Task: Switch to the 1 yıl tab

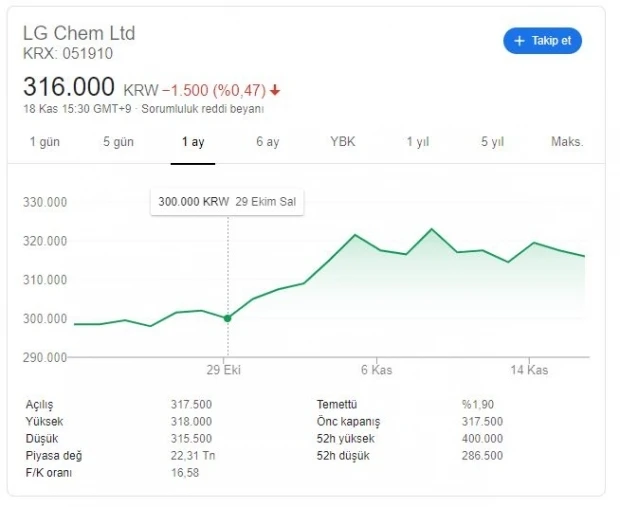Action: (x=418, y=142)
